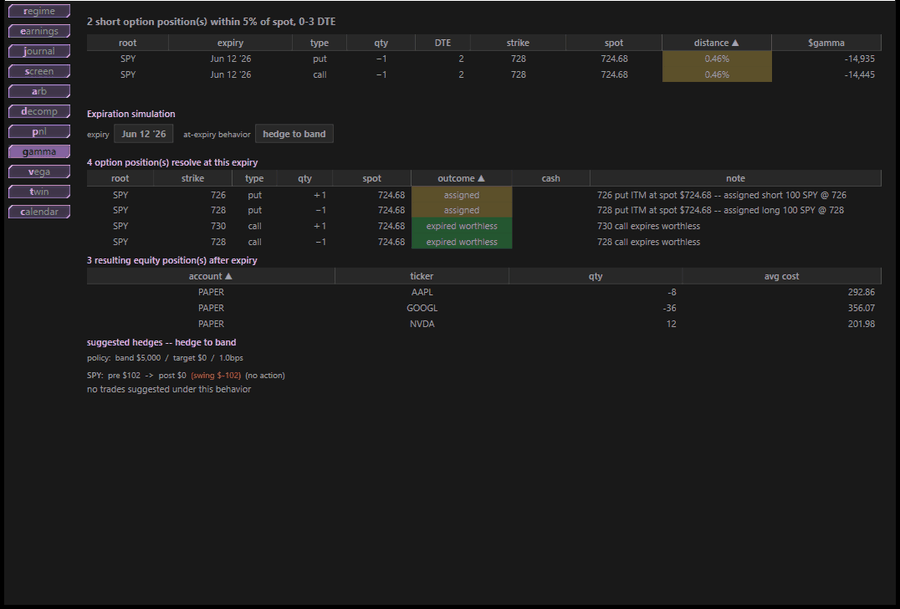Viewport: 900px width, 609px height.
Task: Click the 201.98 avg cost value
Action: [861, 324]
